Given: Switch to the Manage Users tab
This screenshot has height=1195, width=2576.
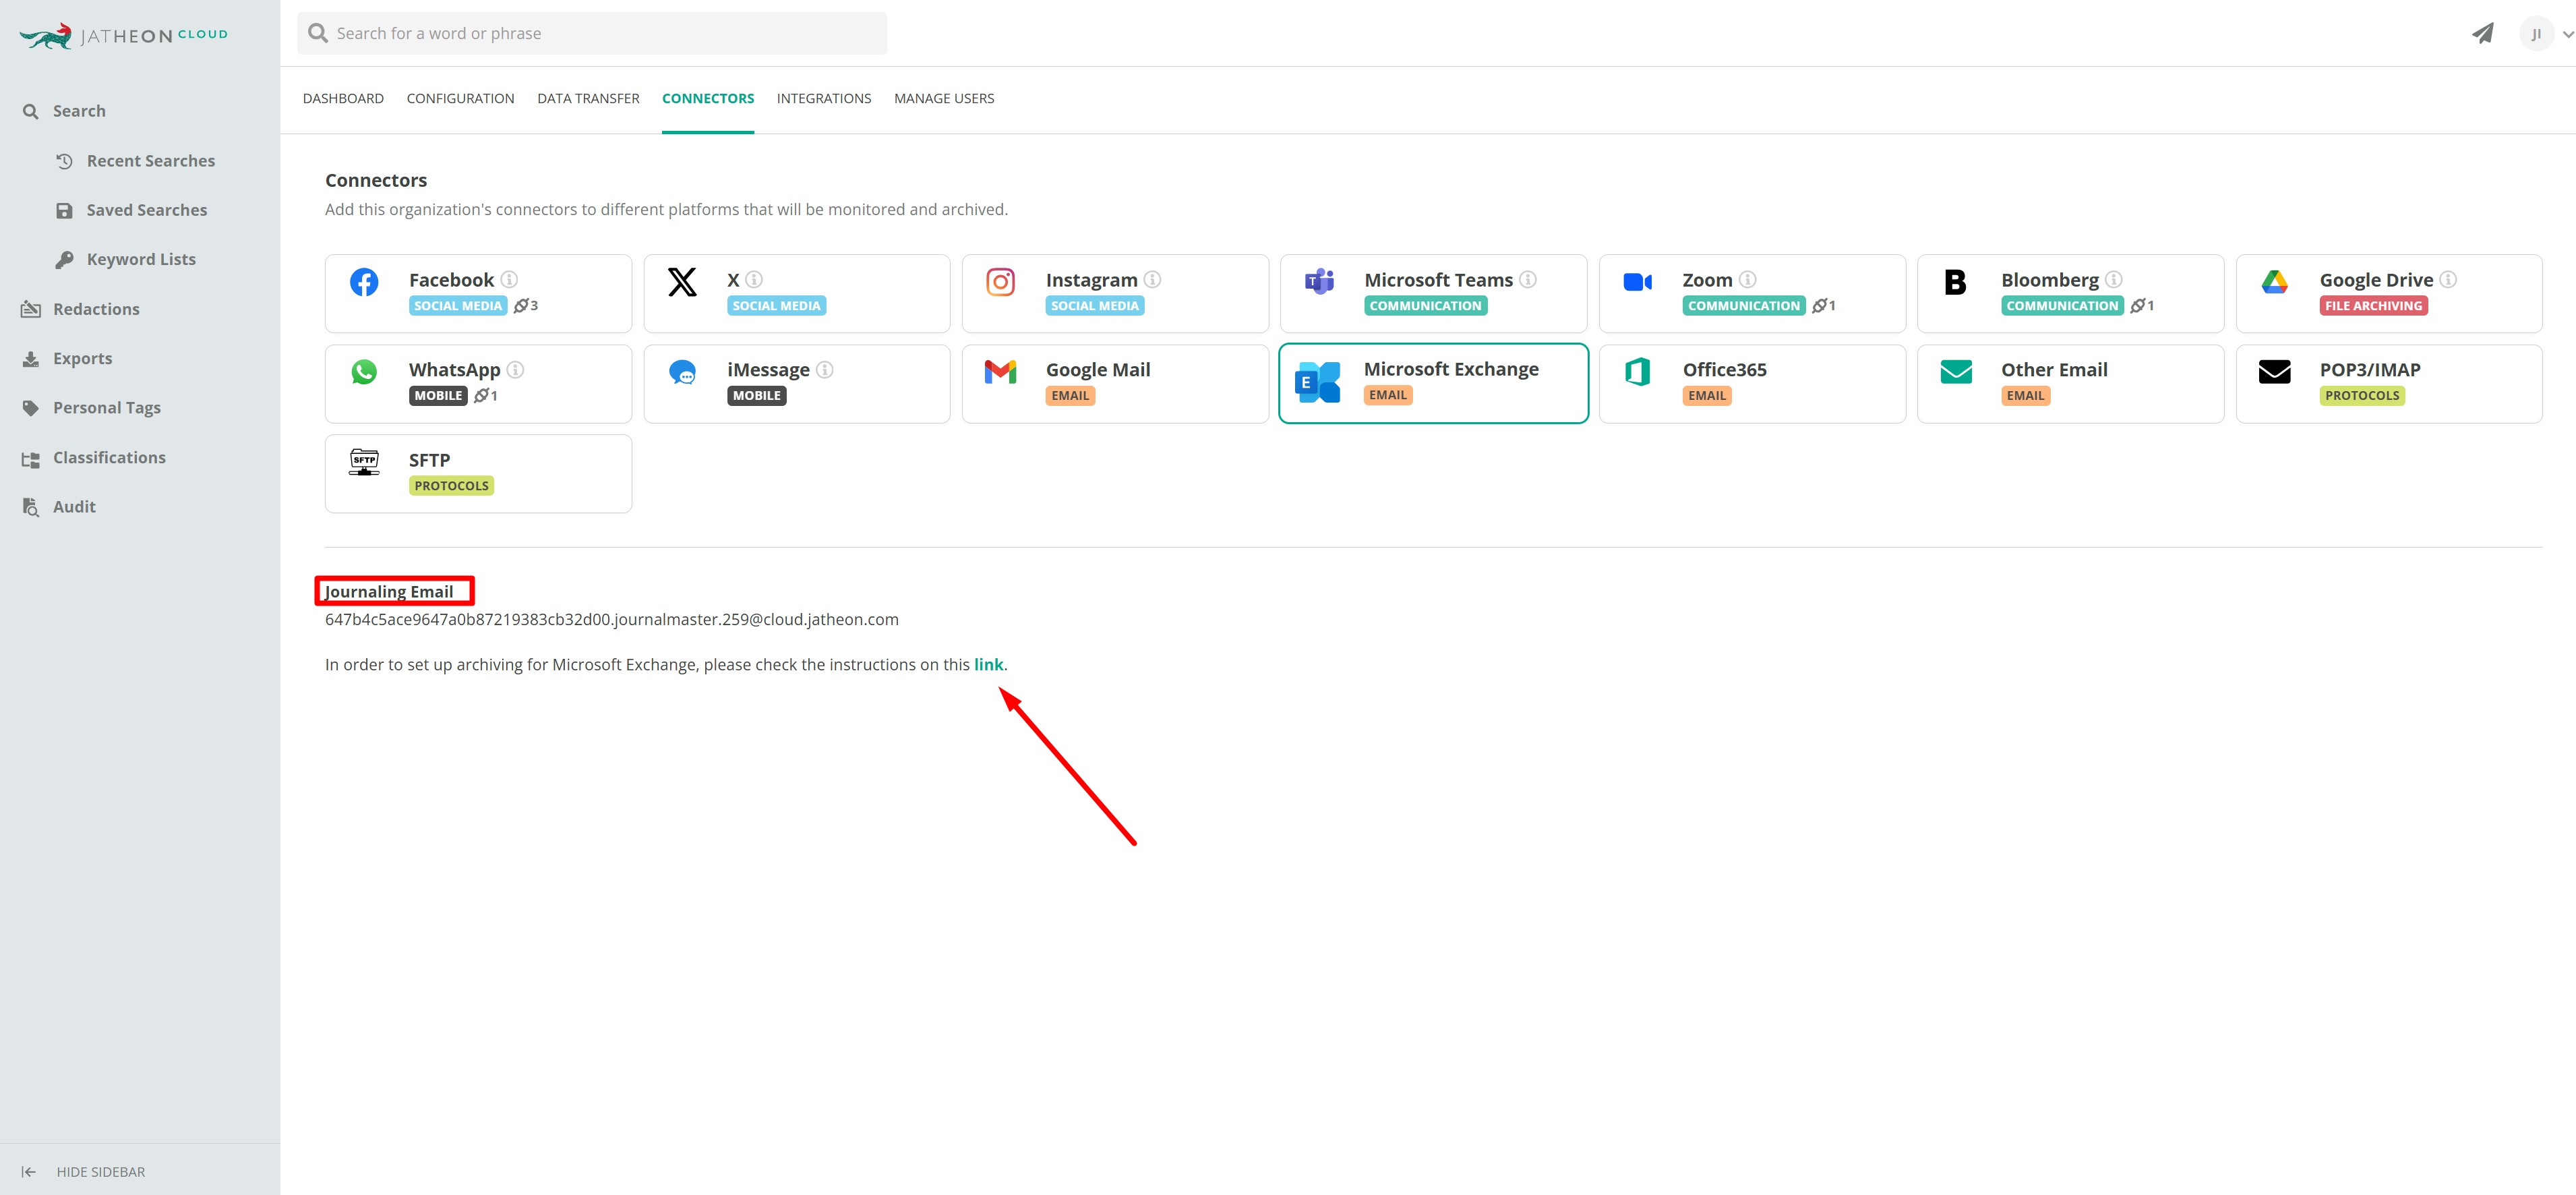Looking at the screenshot, I should pos(944,98).
